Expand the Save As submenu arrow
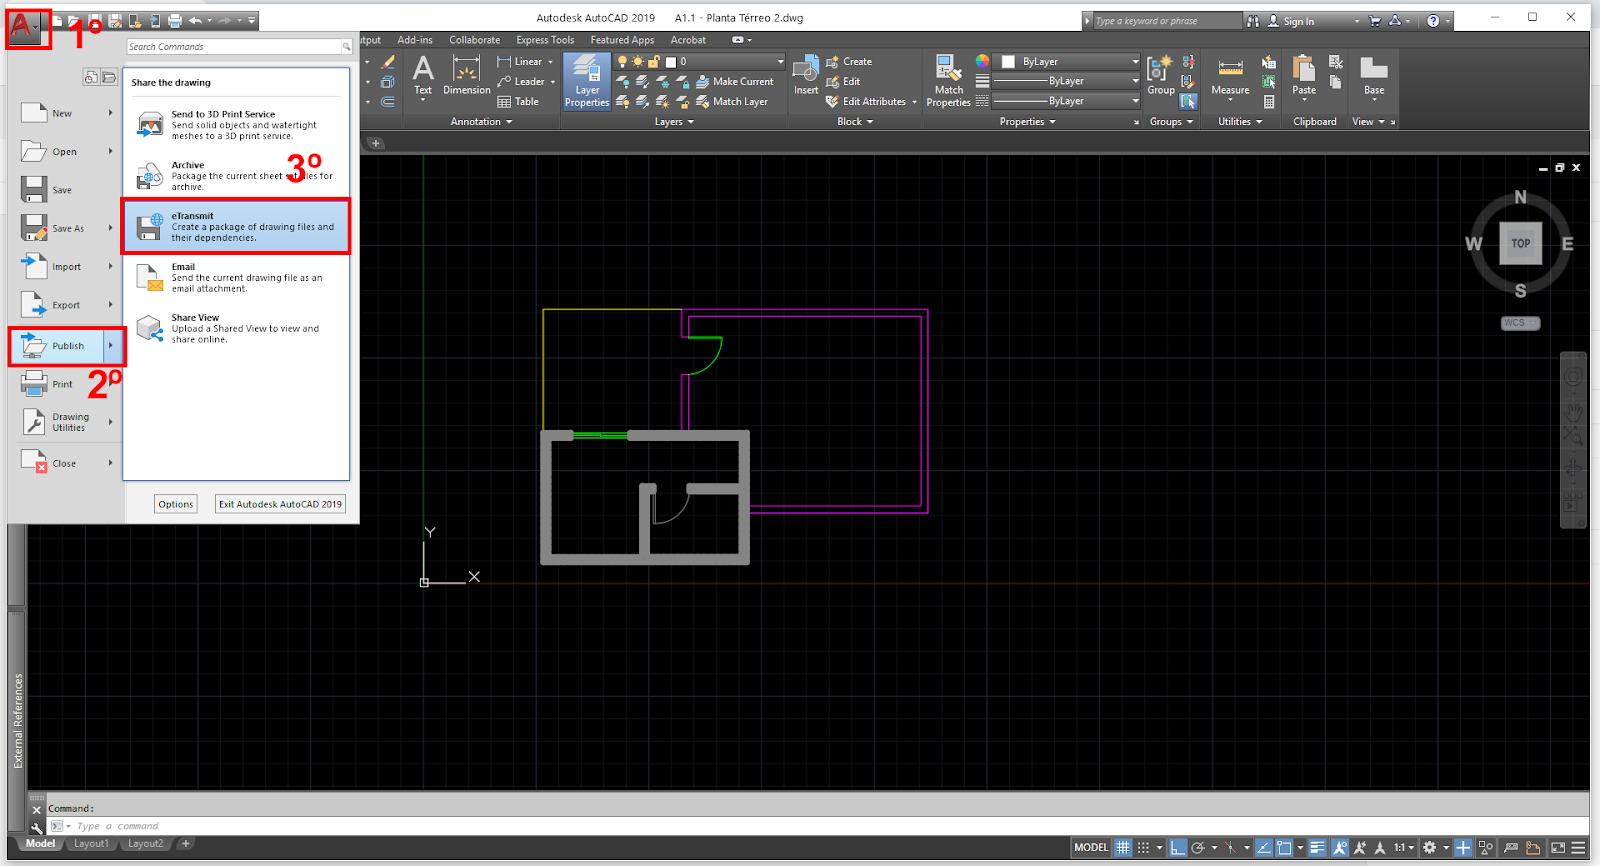The height and width of the screenshot is (866, 1600). [x=111, y=228]
